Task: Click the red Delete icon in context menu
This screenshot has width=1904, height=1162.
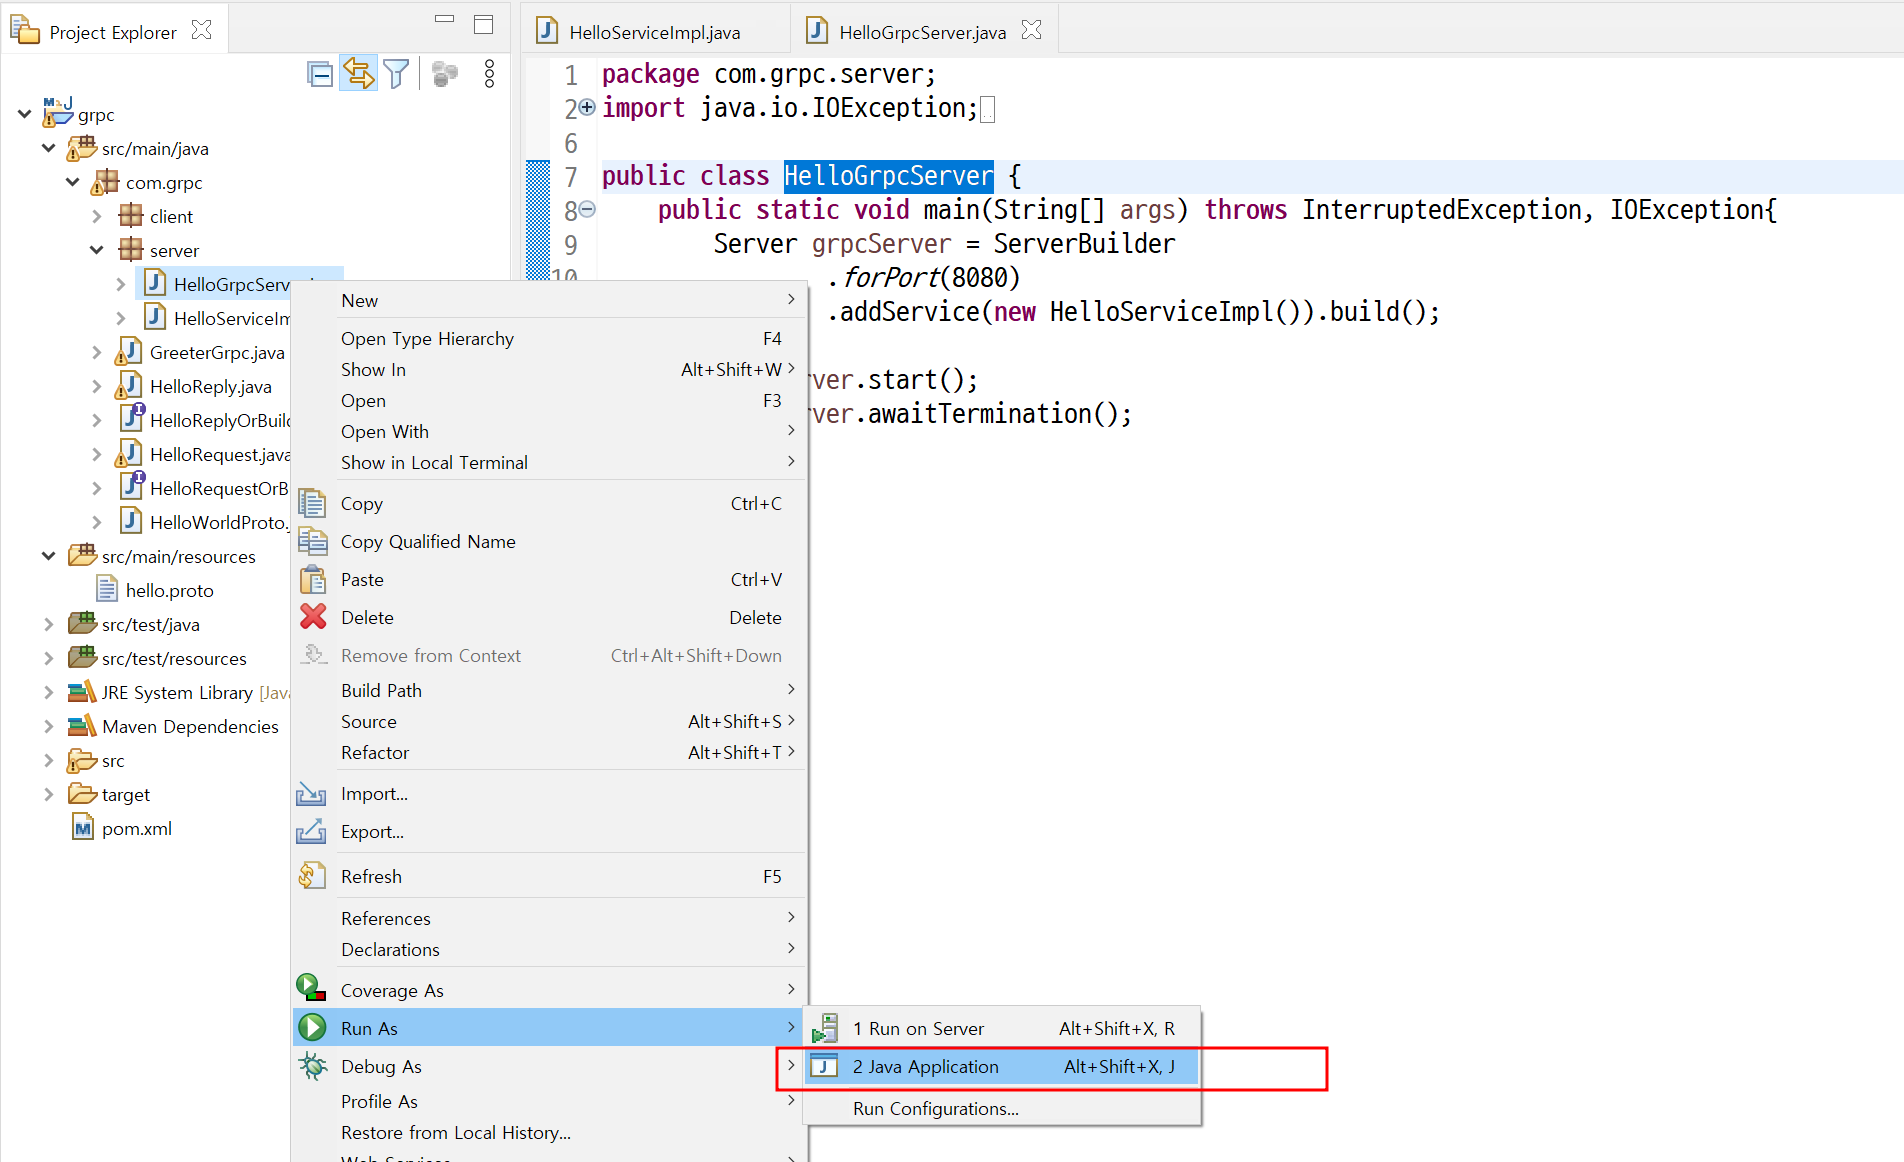Action: (x=313, y=617)
